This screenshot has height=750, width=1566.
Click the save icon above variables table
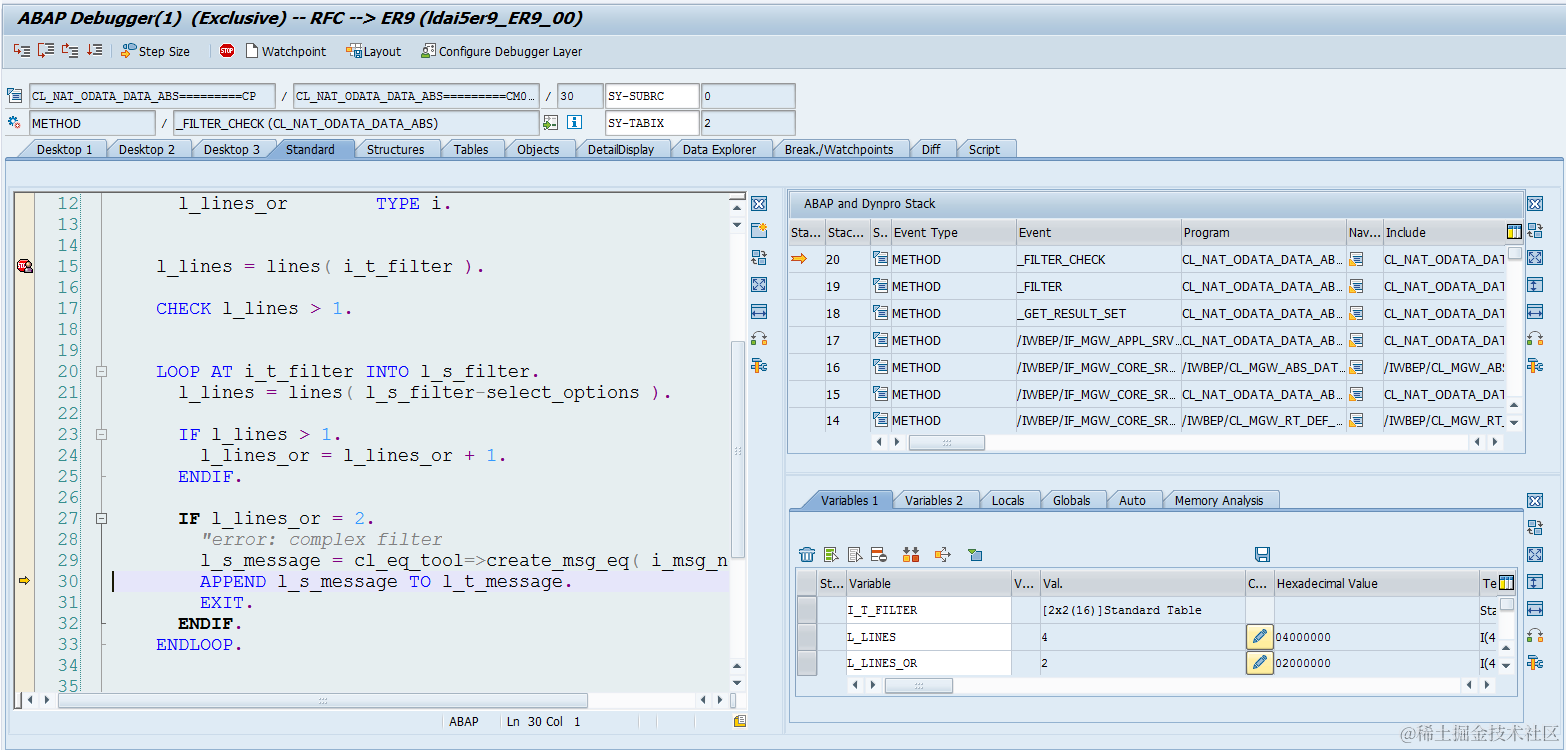tap(1262, 554)
